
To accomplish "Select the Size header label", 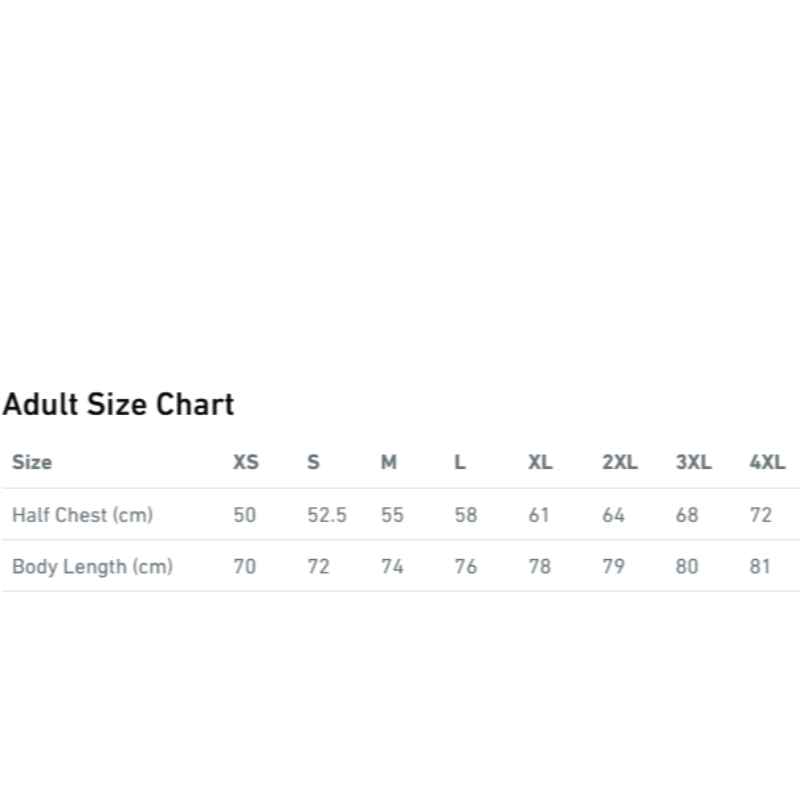I will pyautogui.click(x=32, y=462).
